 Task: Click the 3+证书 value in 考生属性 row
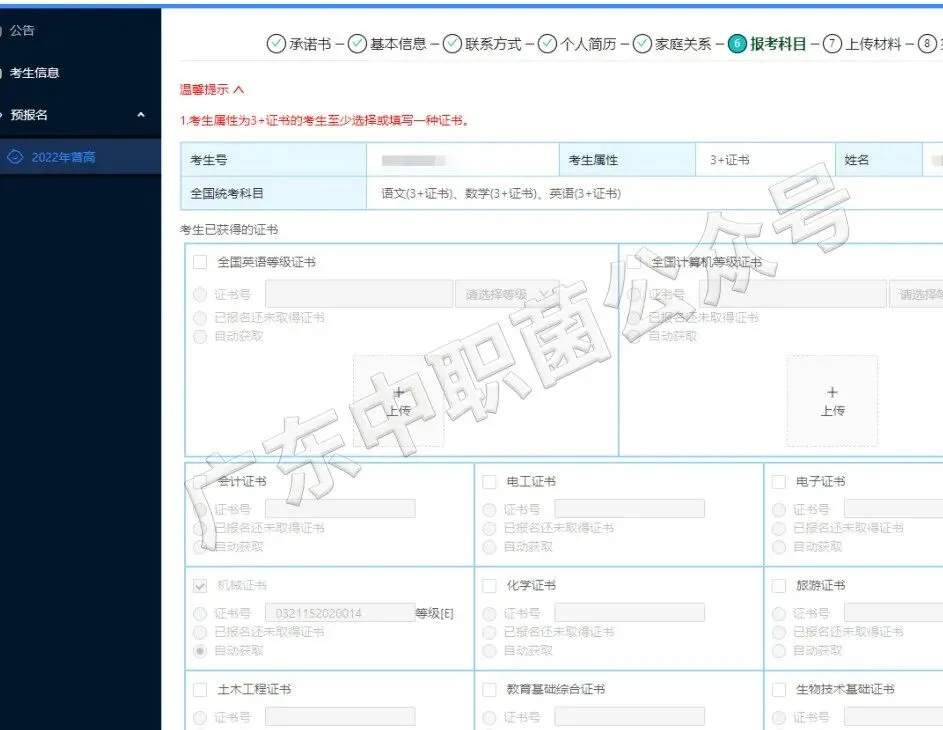[730, 160]
